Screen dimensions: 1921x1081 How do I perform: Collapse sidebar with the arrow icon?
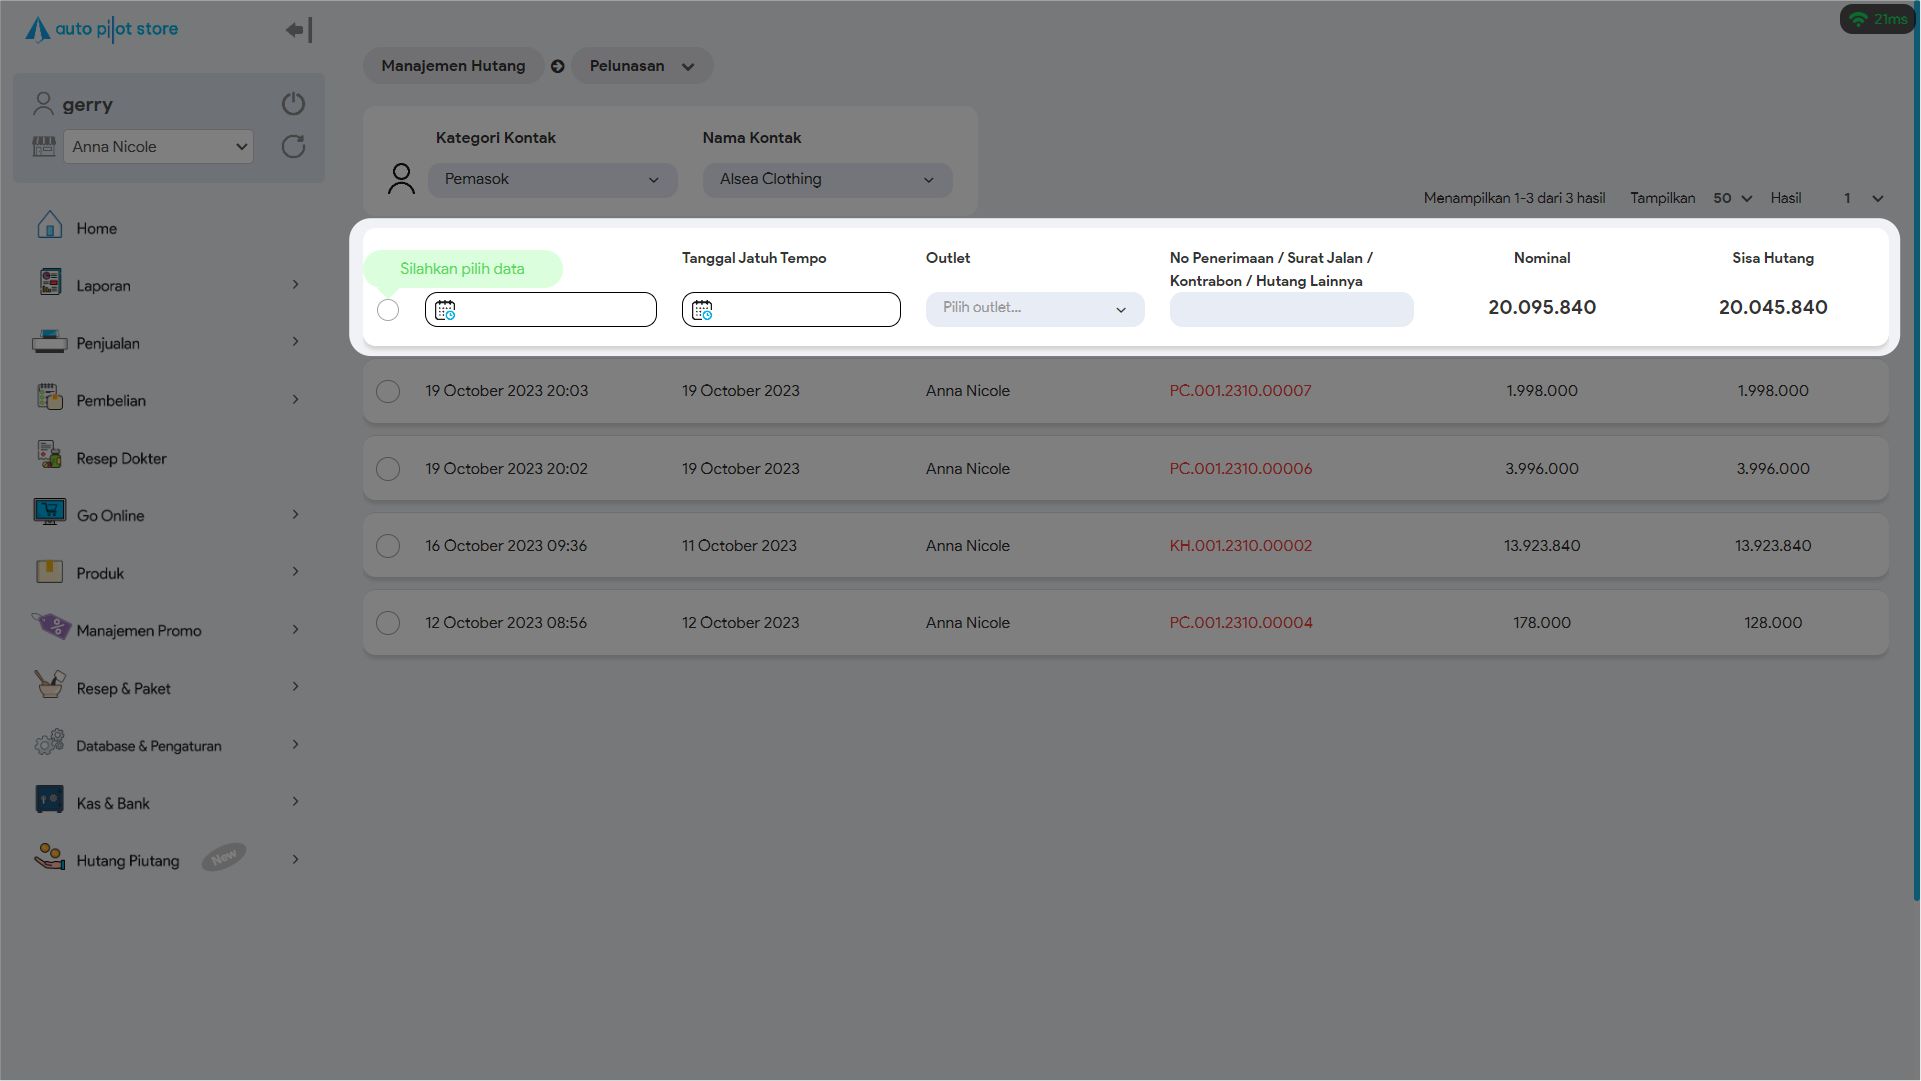298,30
